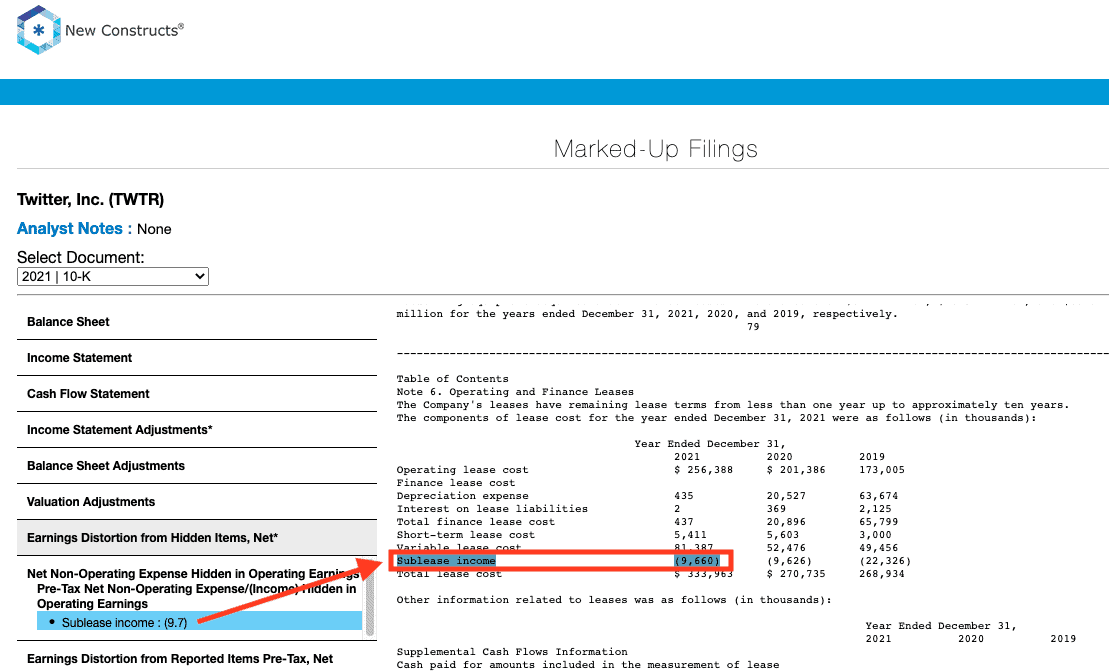Click Net Non-Operating Expense Hidden in Operating Earnings
The height and width of the screenshot is (671, 1109).
tap(192, 573)
